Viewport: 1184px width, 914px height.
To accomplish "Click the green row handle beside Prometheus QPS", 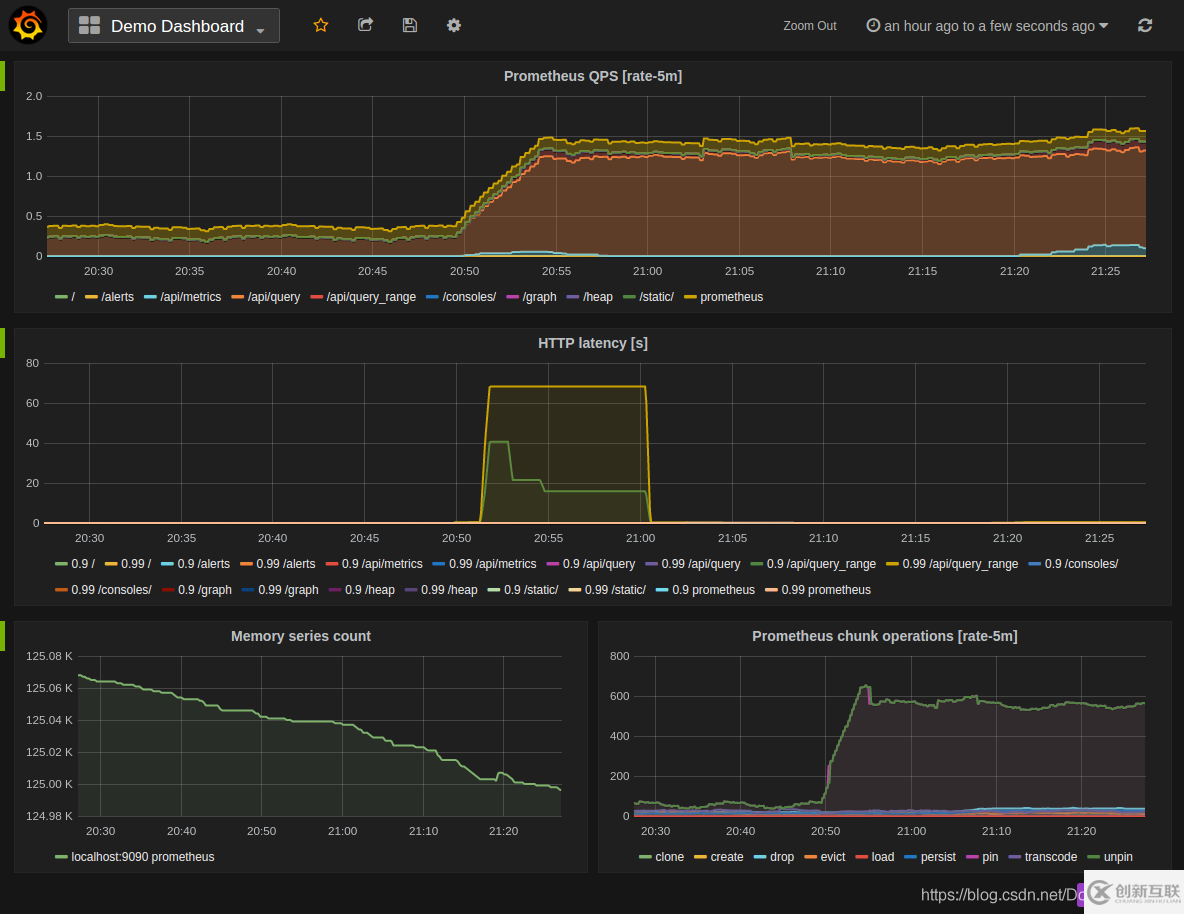I will click(3, 76).
